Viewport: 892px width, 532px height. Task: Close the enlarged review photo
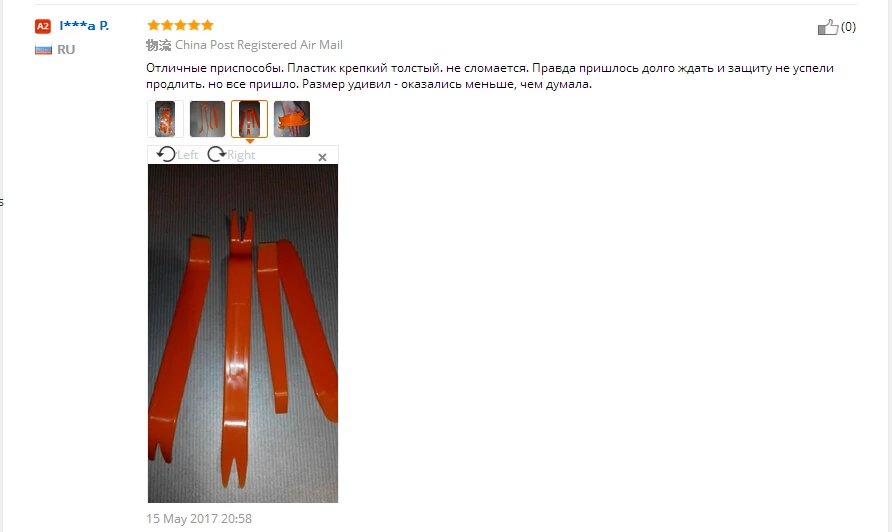coord(322,157)
